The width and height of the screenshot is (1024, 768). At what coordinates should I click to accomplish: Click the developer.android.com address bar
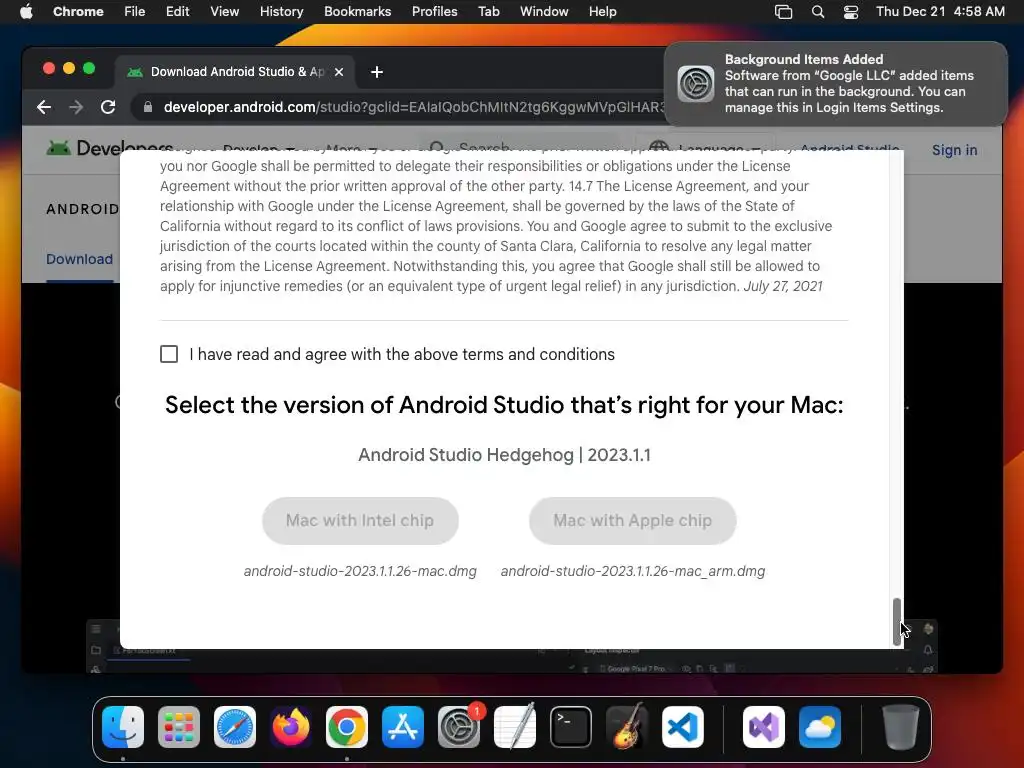click(414, 107)
